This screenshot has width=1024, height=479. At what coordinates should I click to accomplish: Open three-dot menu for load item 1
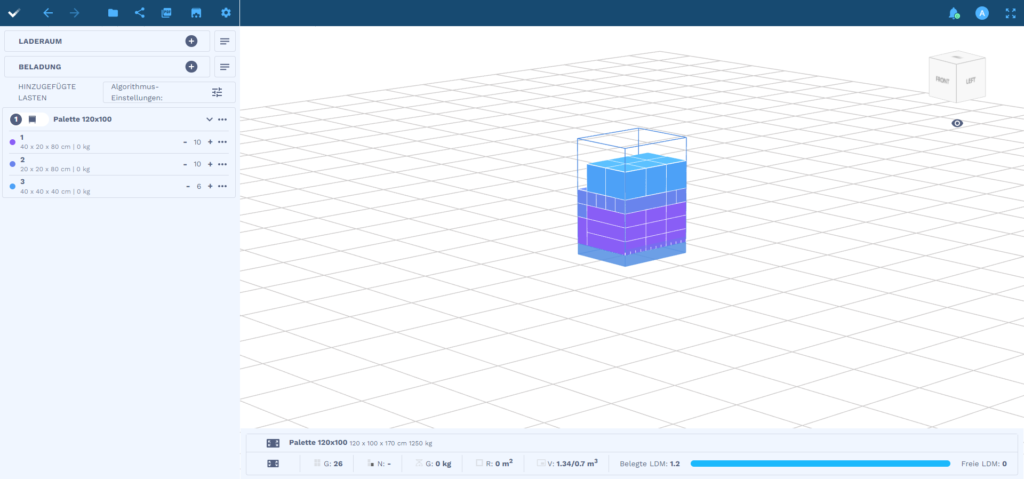222,142
